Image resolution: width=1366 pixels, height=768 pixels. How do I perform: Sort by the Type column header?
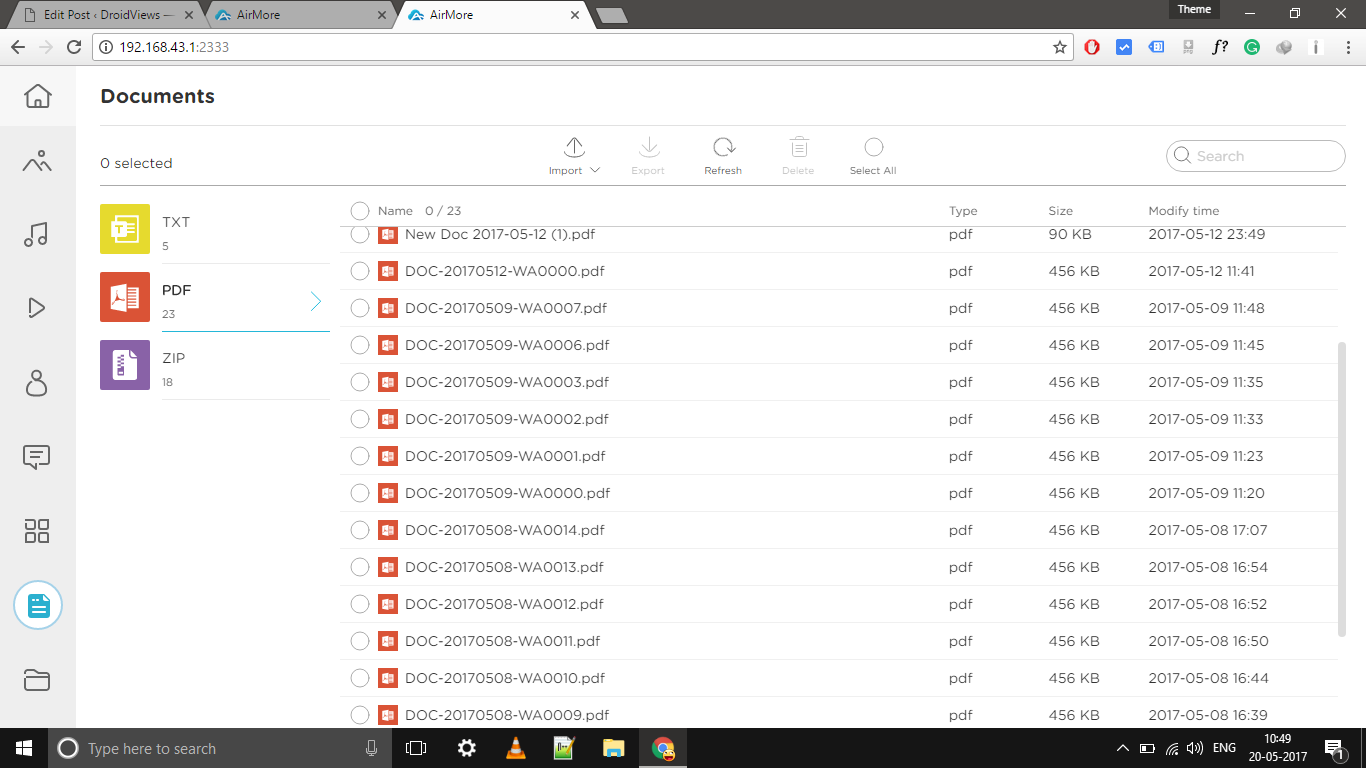click(x=963, y=211)
